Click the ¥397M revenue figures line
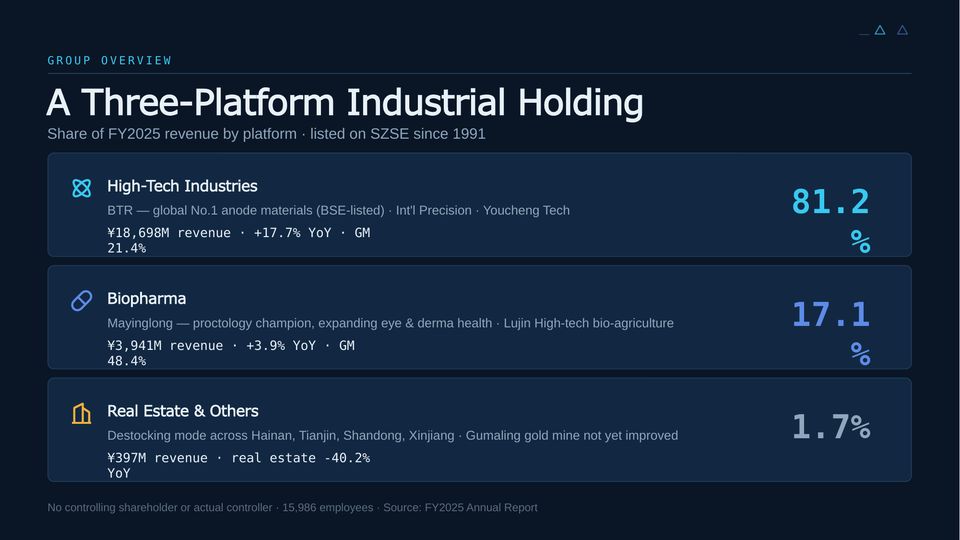 point(238,465)
